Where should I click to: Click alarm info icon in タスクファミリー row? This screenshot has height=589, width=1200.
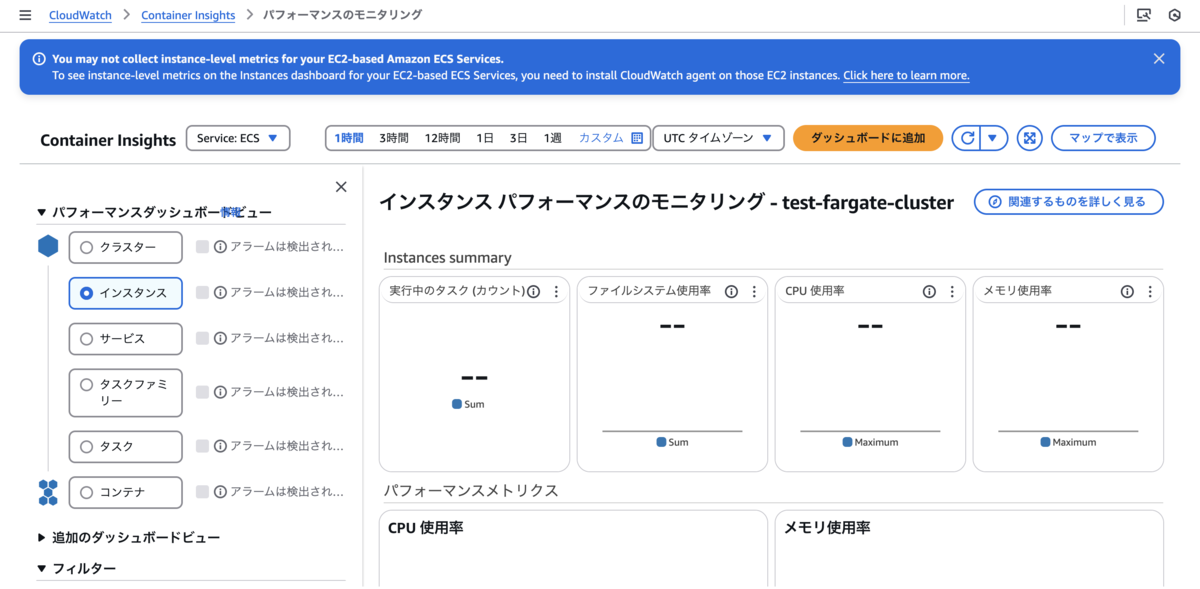[220, 393]
